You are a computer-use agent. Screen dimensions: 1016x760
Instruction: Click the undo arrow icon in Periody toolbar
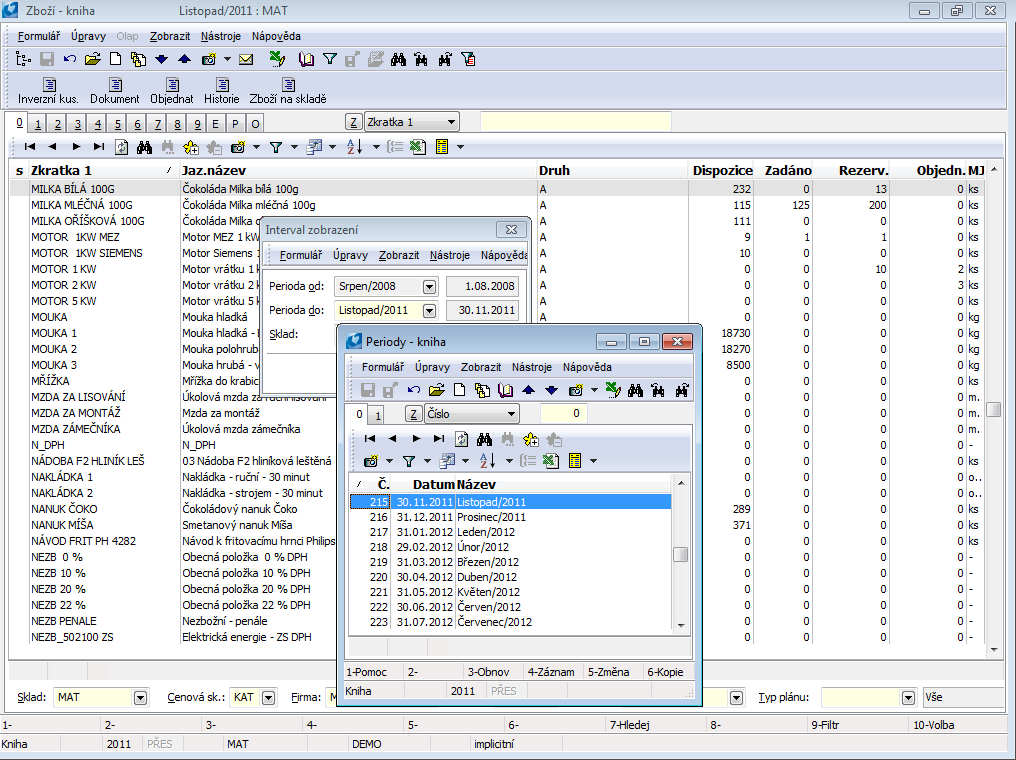tap(413, 390)
